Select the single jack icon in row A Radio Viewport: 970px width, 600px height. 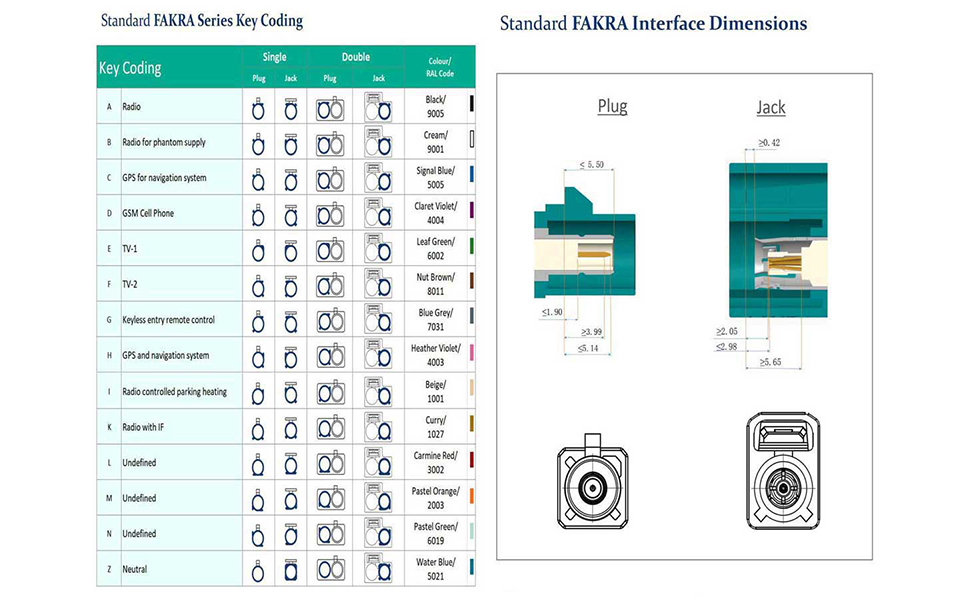point(291,109)
